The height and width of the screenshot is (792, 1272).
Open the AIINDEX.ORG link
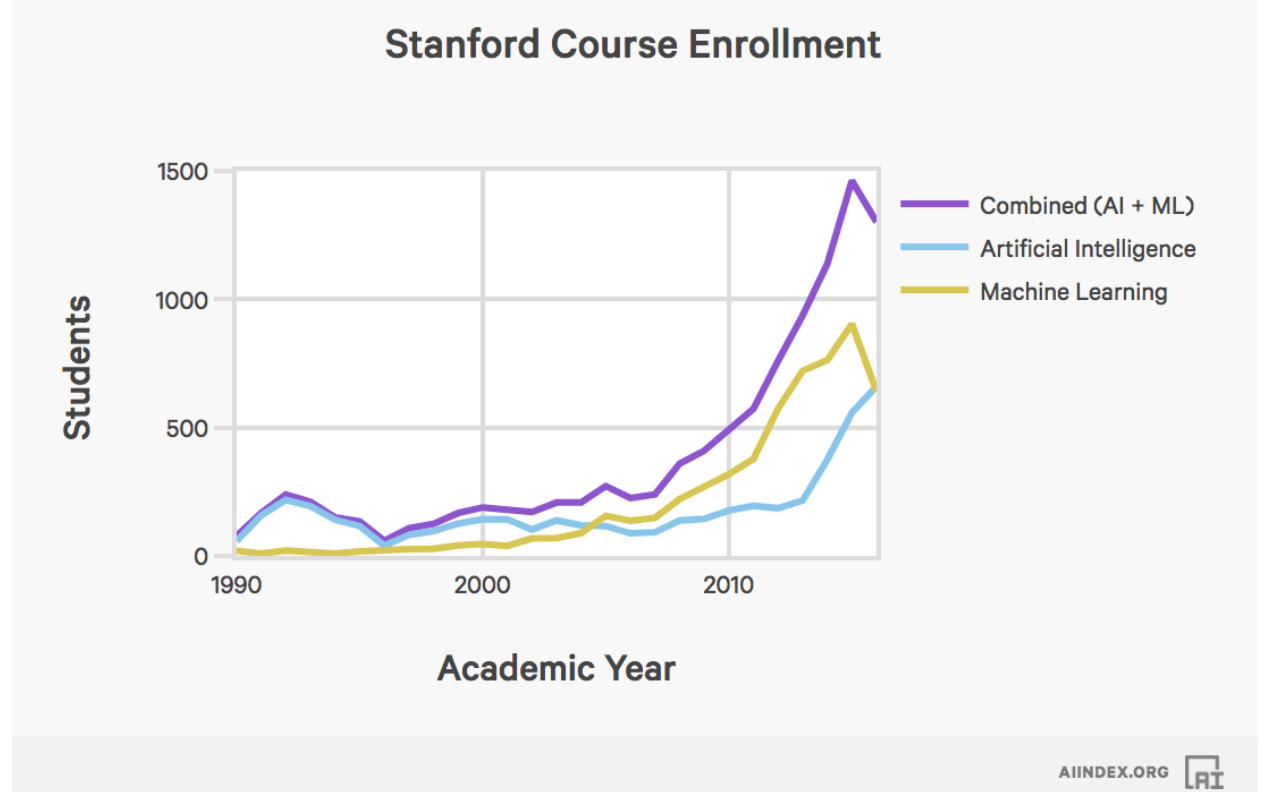coord(1113,772)
